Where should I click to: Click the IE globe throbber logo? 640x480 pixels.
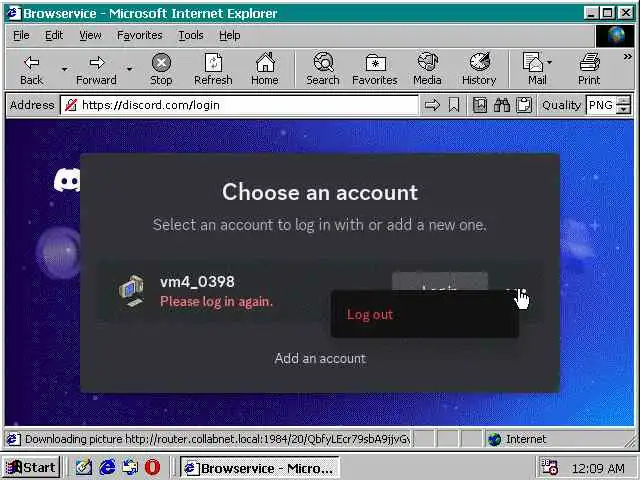point(616,36)
